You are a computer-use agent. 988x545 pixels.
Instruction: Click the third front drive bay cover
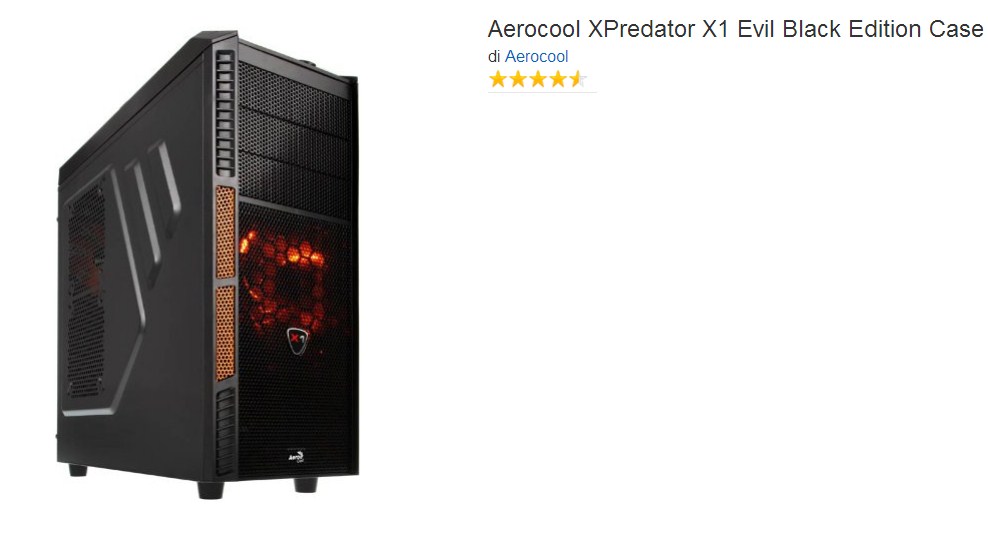click(x=295, y=181)
